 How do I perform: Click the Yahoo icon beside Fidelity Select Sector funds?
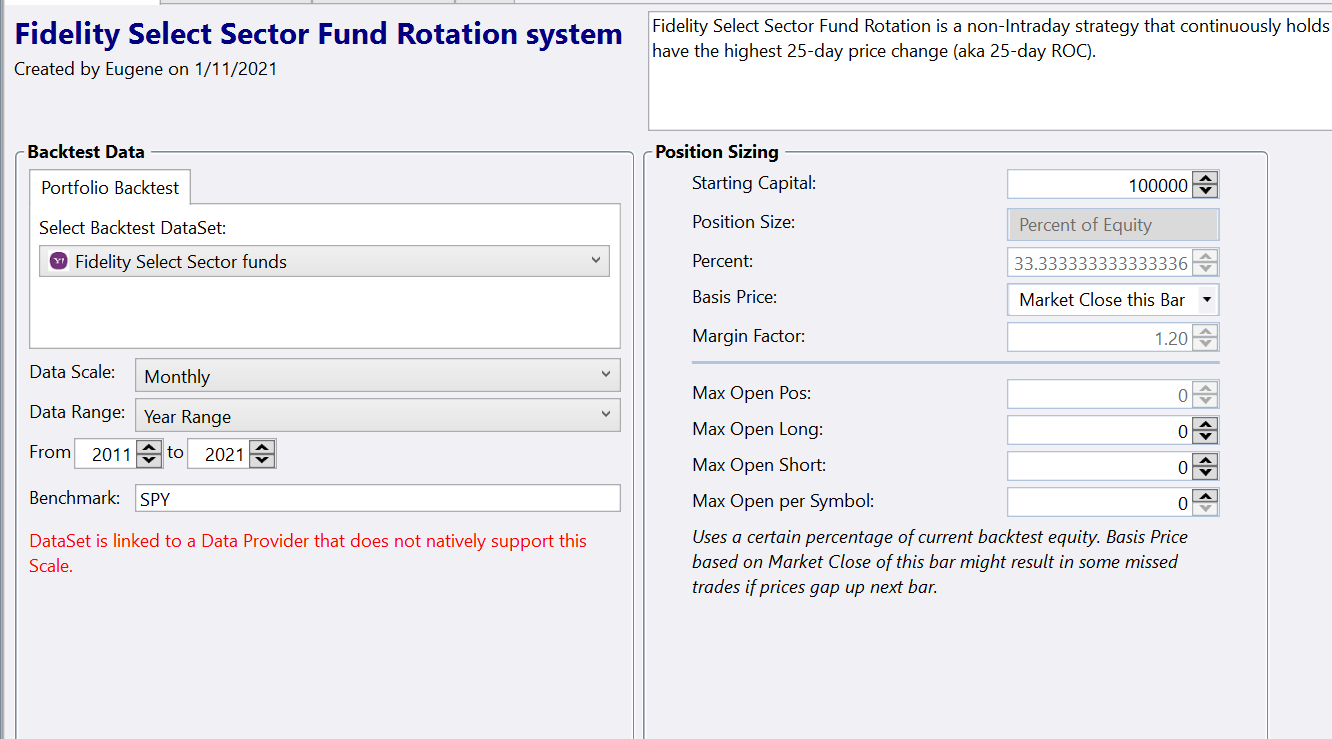pyautogui.click(x=59, y=261)
